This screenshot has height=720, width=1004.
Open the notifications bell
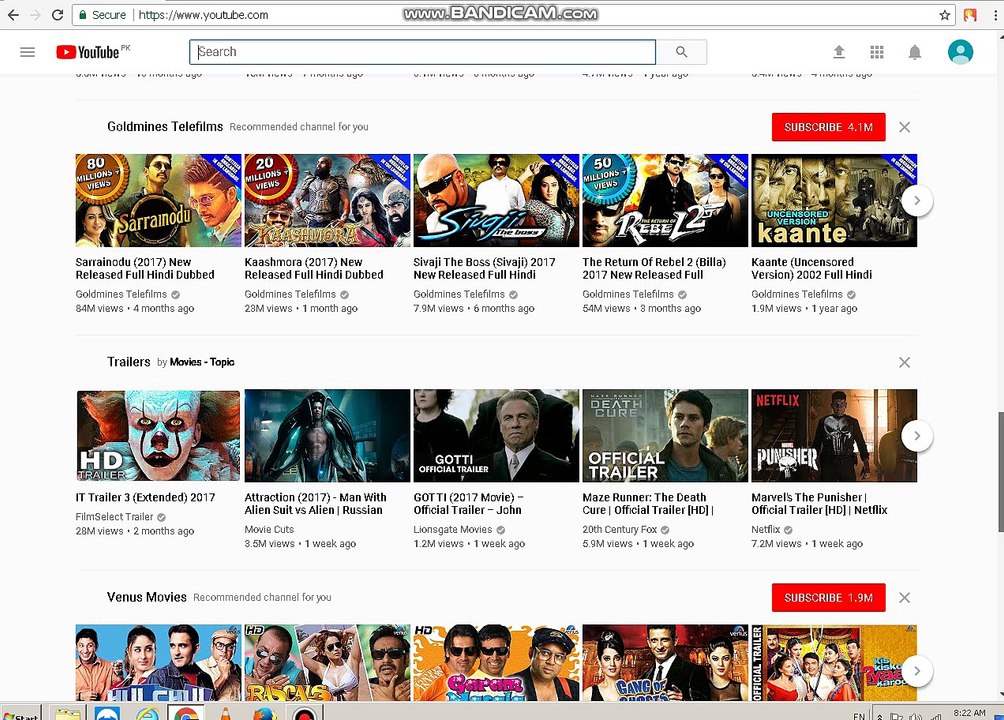(x=915, y=53)
